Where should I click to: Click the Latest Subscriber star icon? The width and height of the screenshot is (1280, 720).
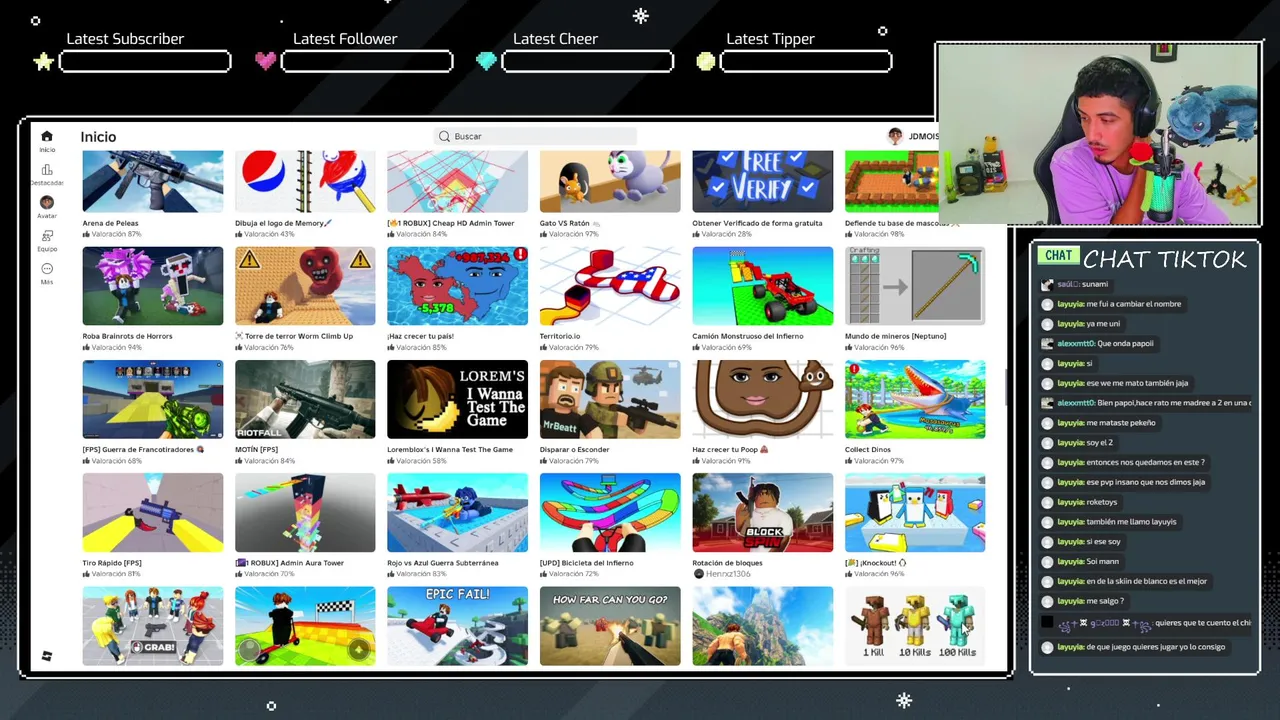coord(43,61)
